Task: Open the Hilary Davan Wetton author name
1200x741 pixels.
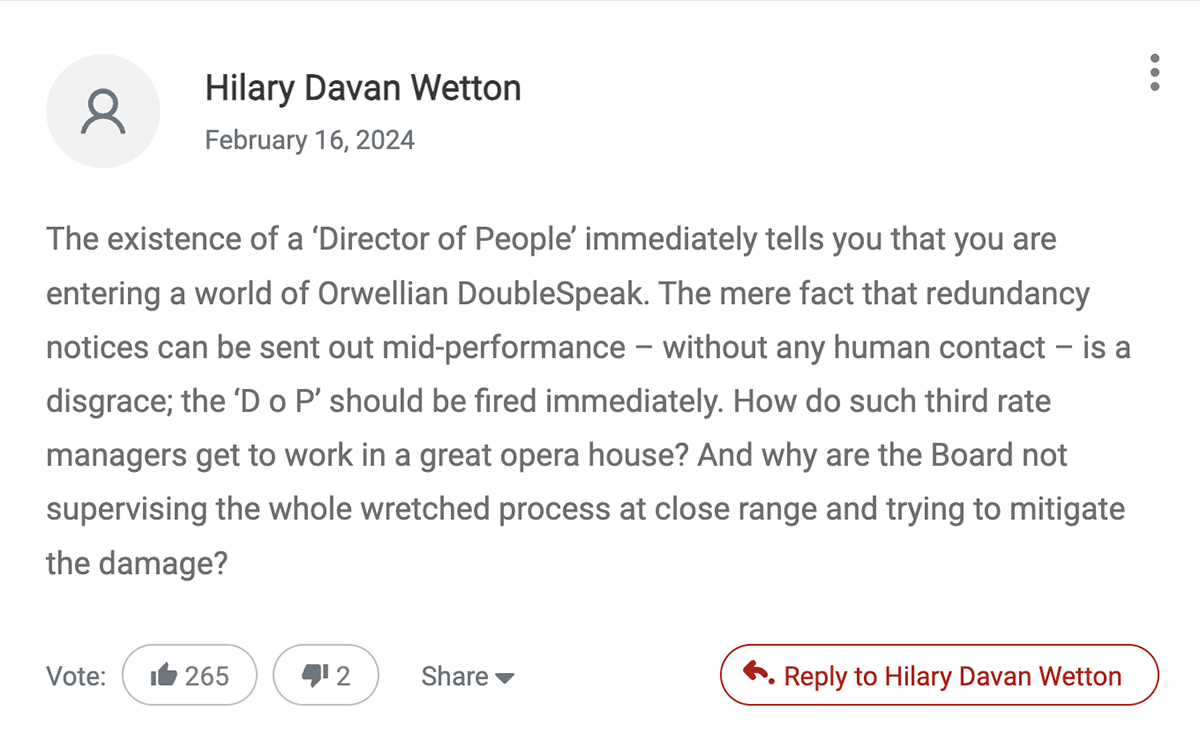Action: (363, 88)
